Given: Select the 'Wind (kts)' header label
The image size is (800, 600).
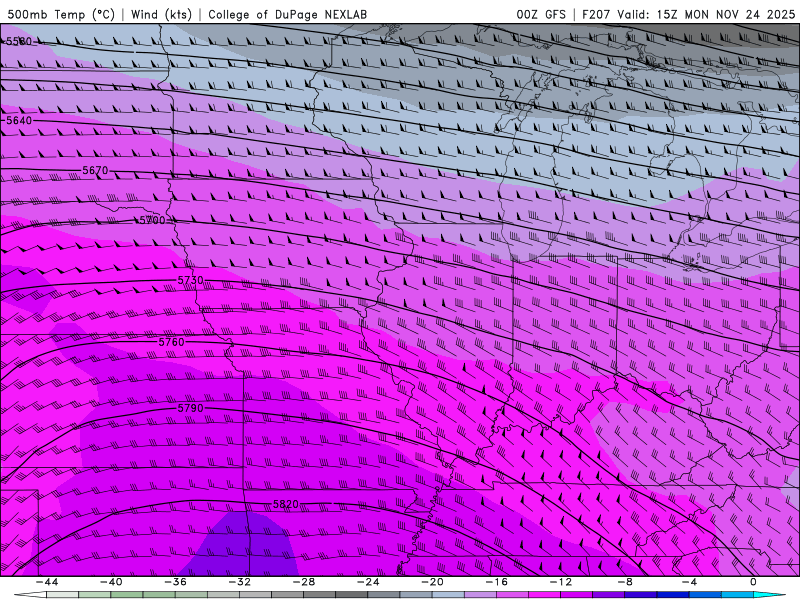Looking at the screenshot, I should pyautogui.click(x=161, y=14).
